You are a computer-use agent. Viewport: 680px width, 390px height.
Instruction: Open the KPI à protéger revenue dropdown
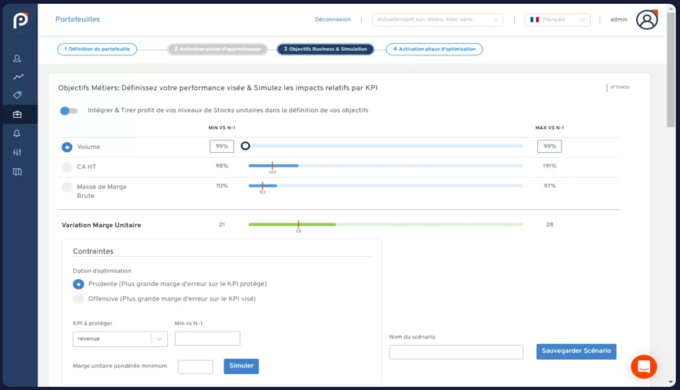[120, 339]
